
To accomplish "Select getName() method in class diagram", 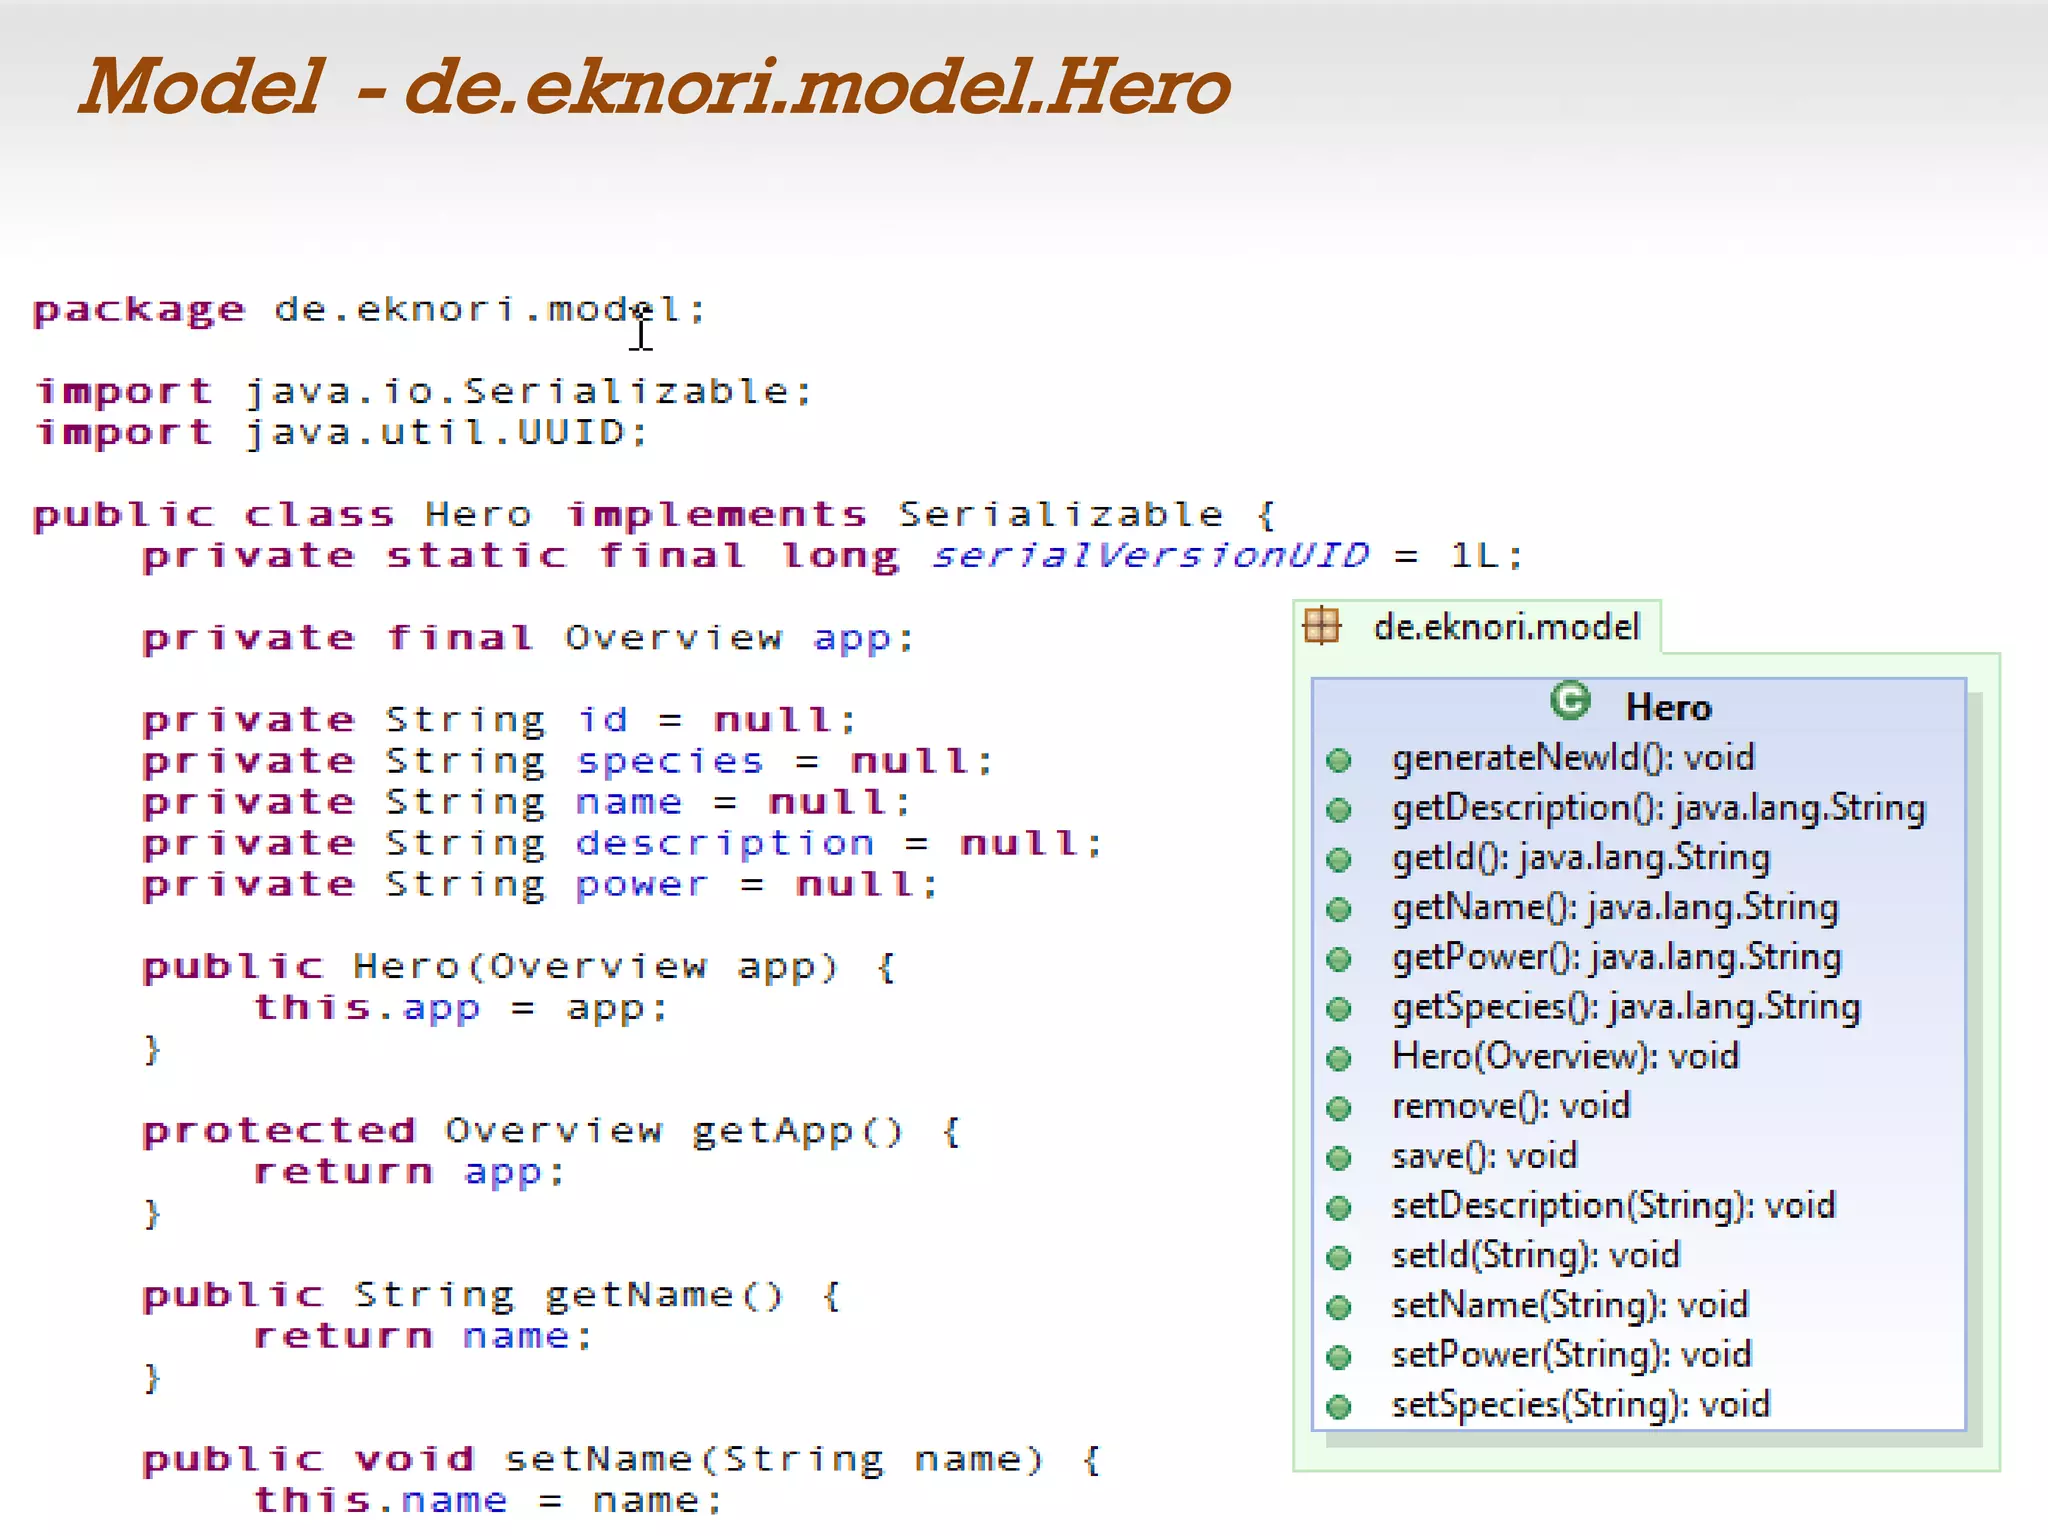I will point(1614,908).
